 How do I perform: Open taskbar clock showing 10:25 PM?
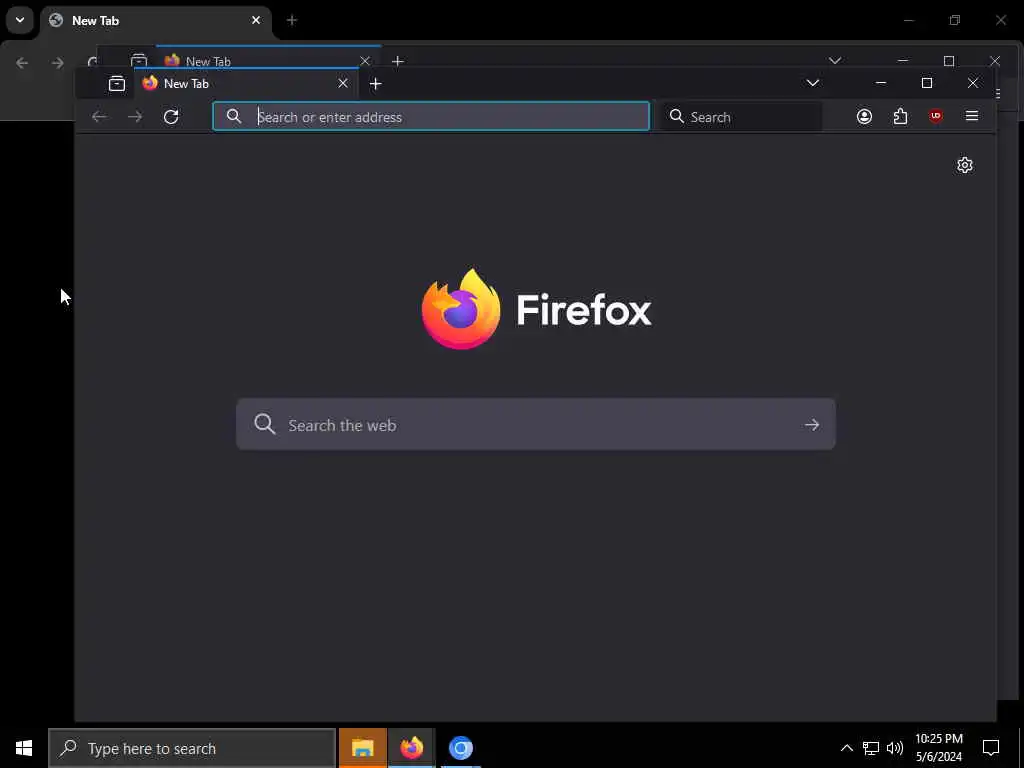(939, 748)
